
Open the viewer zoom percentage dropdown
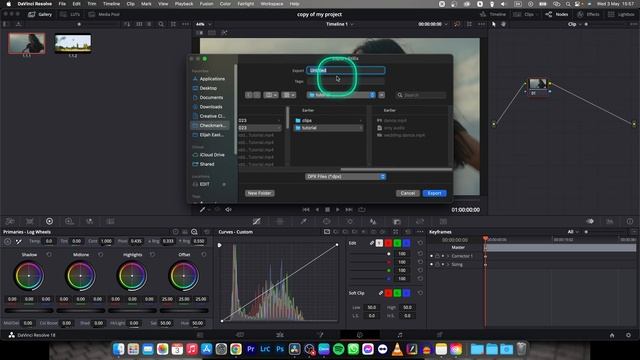point(203,24)
